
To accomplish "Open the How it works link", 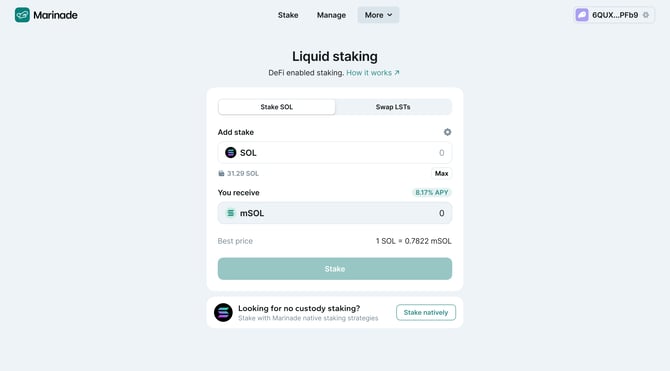I will 373,73.
